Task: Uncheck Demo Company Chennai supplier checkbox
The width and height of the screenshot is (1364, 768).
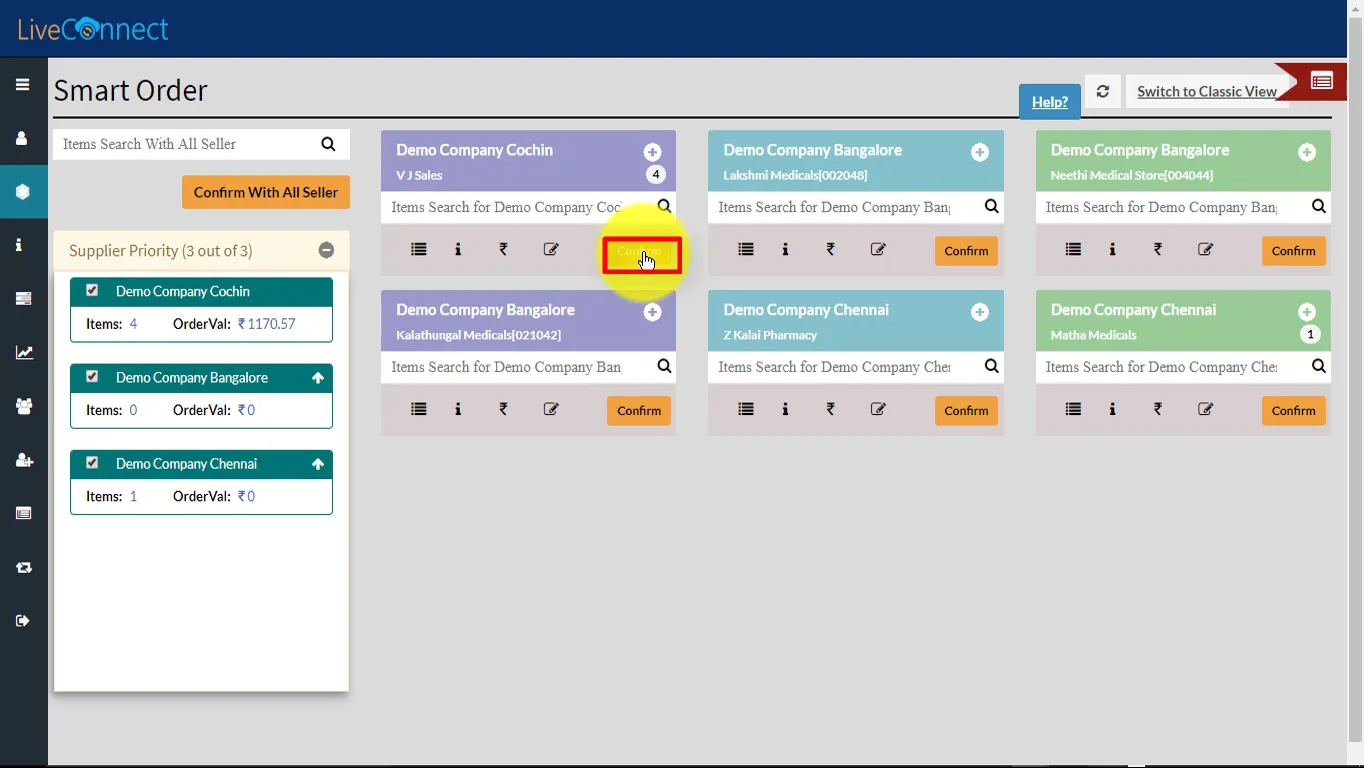Action: pyautogui.click(x=92, y=462)
